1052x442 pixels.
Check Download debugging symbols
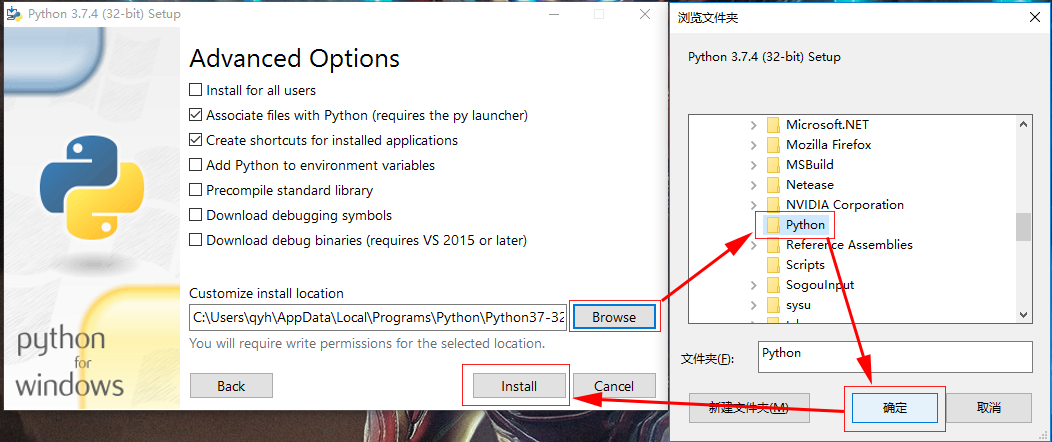[195, 215]
